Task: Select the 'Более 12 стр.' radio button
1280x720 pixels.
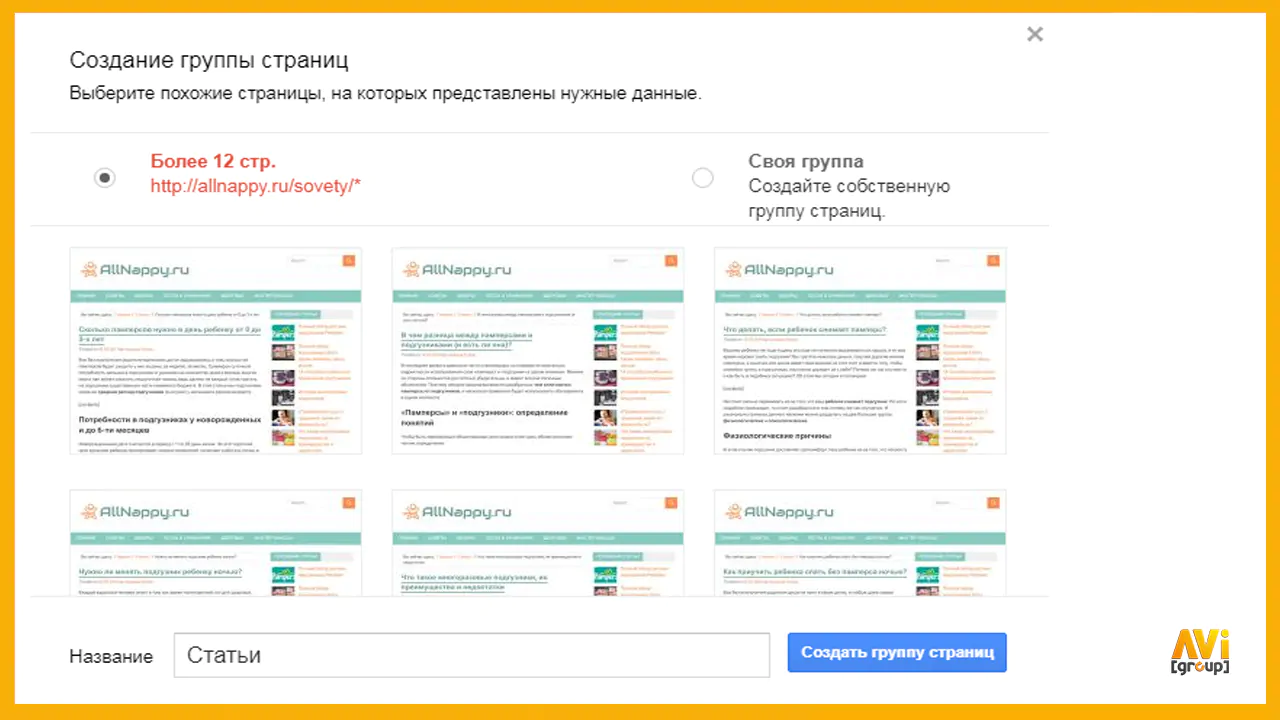Action: (x=104, y=178)
